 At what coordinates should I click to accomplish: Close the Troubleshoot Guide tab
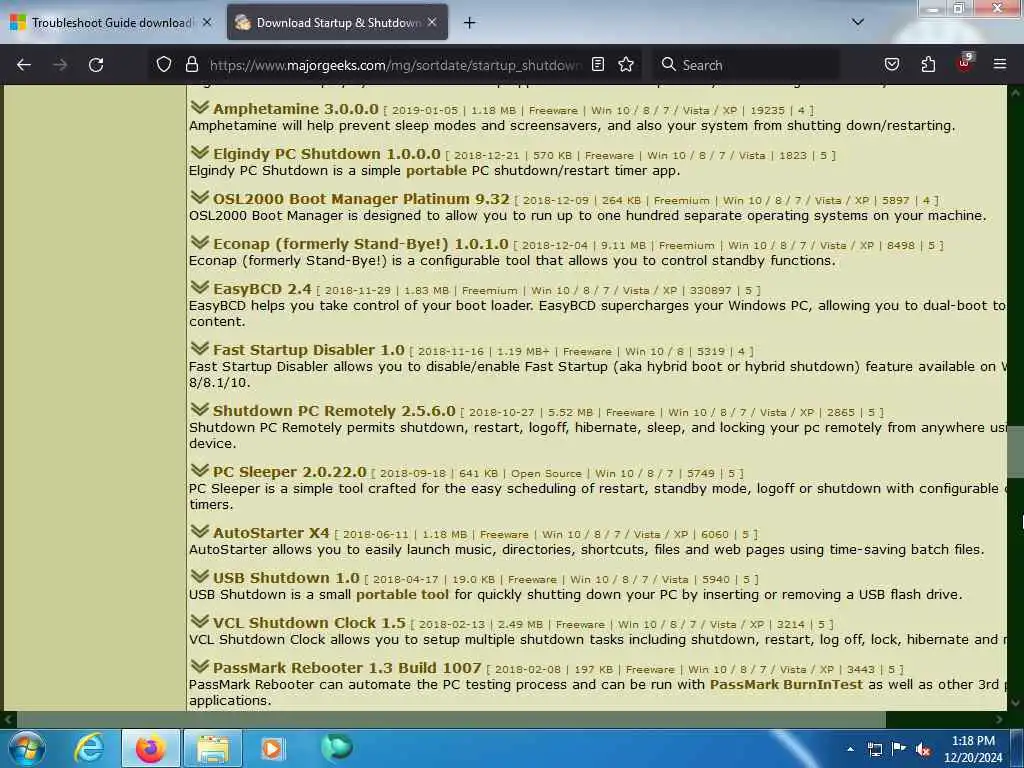206,22
